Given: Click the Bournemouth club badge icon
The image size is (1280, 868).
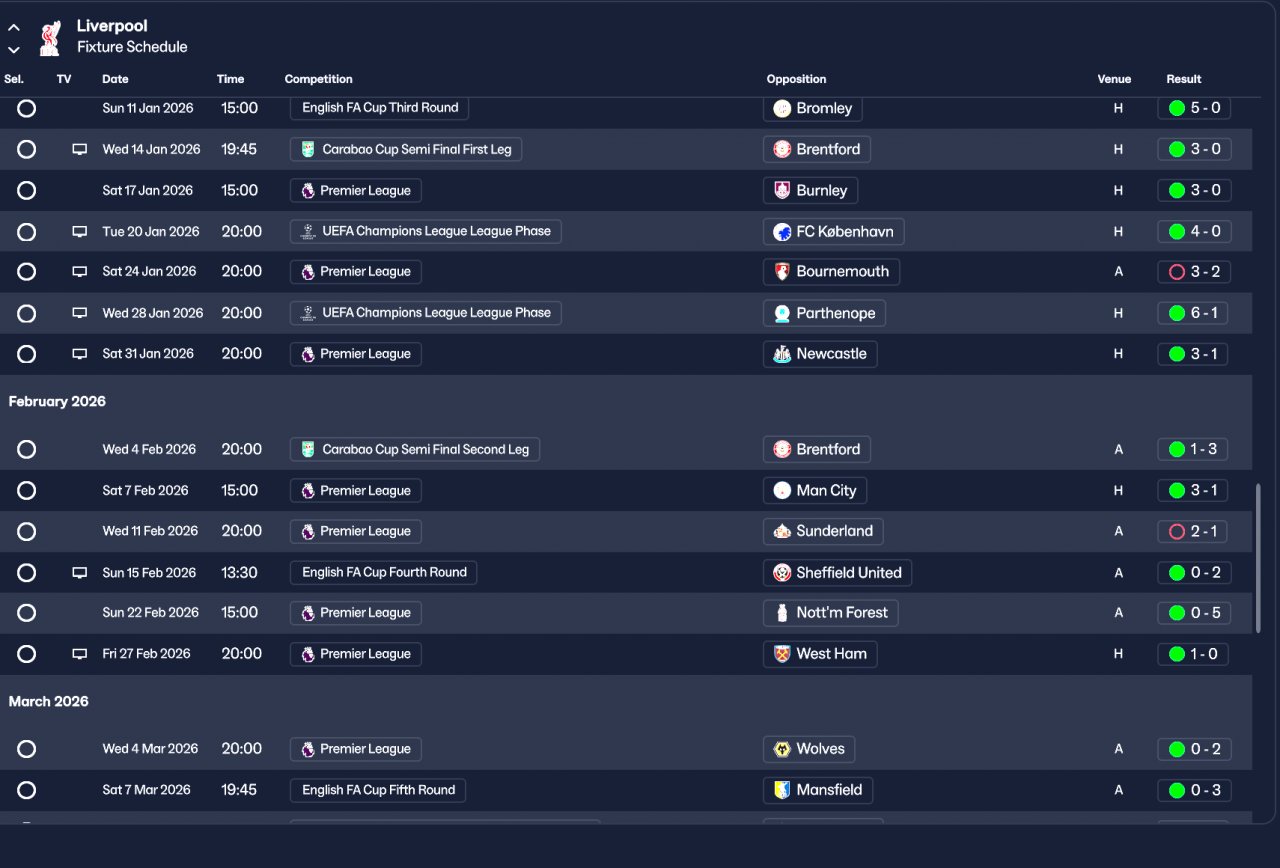Looking at the screenshot, I should click(x=782, y=272).
